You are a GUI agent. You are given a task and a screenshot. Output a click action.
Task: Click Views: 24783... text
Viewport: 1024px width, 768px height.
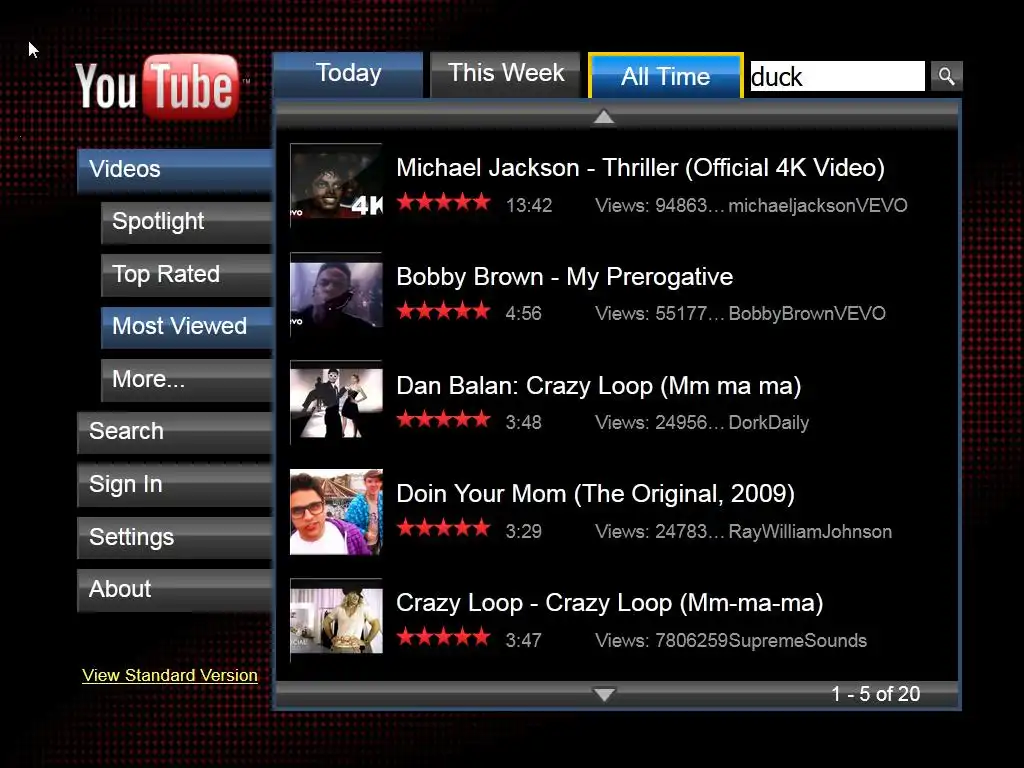pos(660,532)
